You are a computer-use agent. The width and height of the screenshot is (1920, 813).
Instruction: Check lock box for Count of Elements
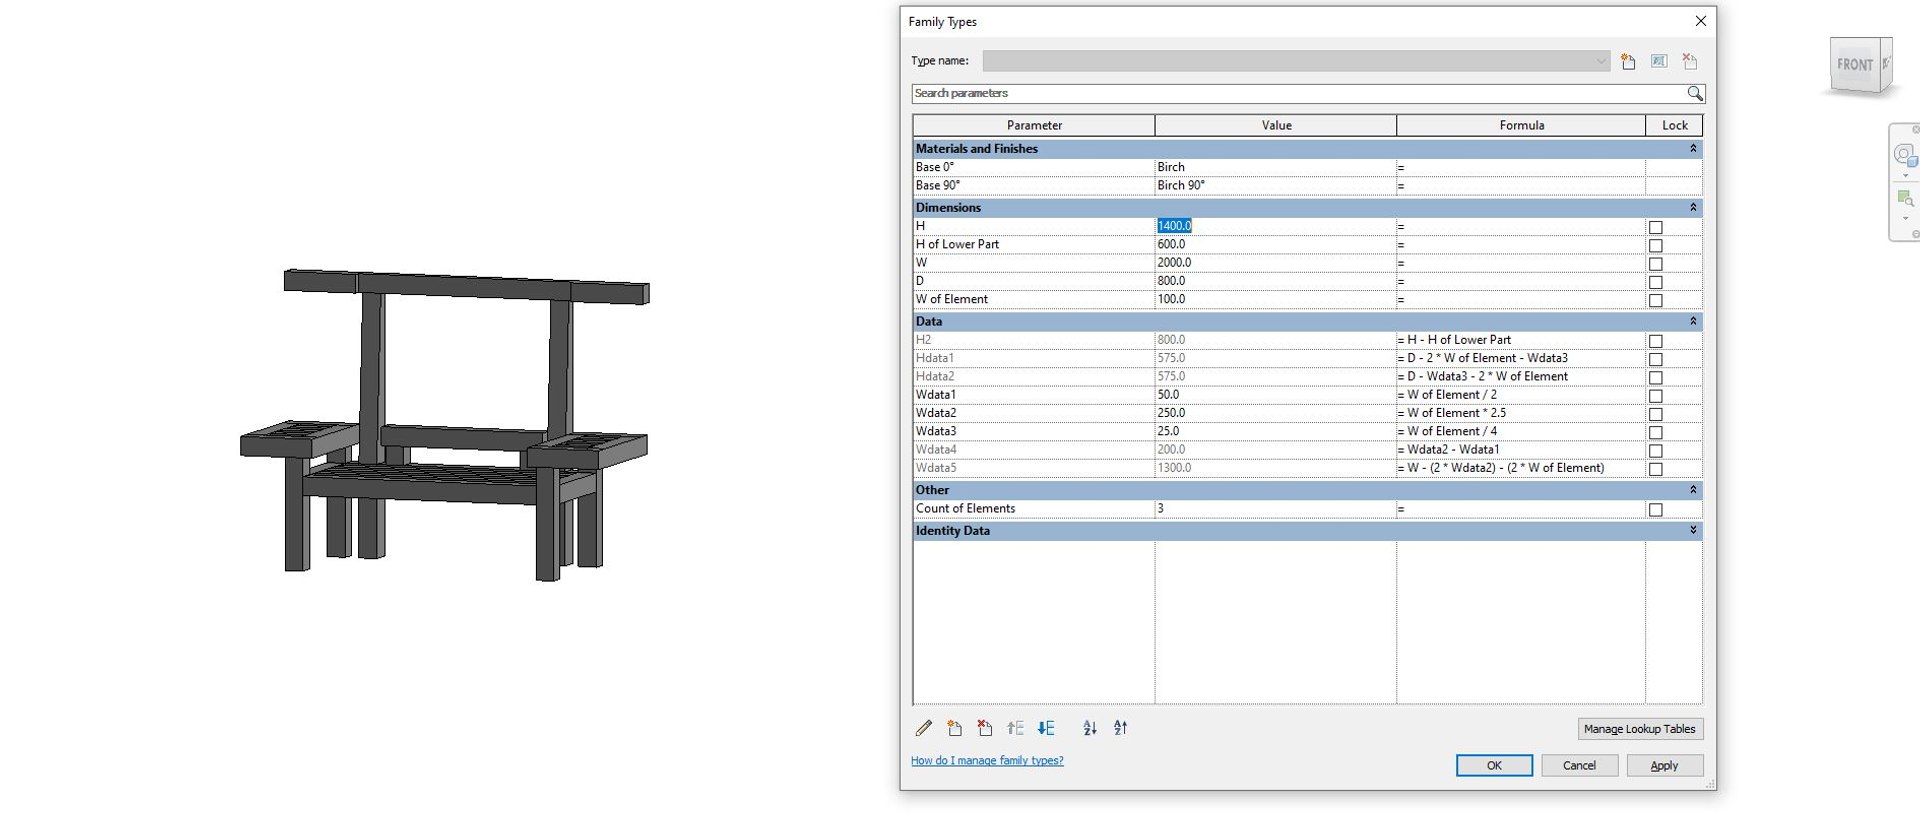click(x=1656, y=510)
